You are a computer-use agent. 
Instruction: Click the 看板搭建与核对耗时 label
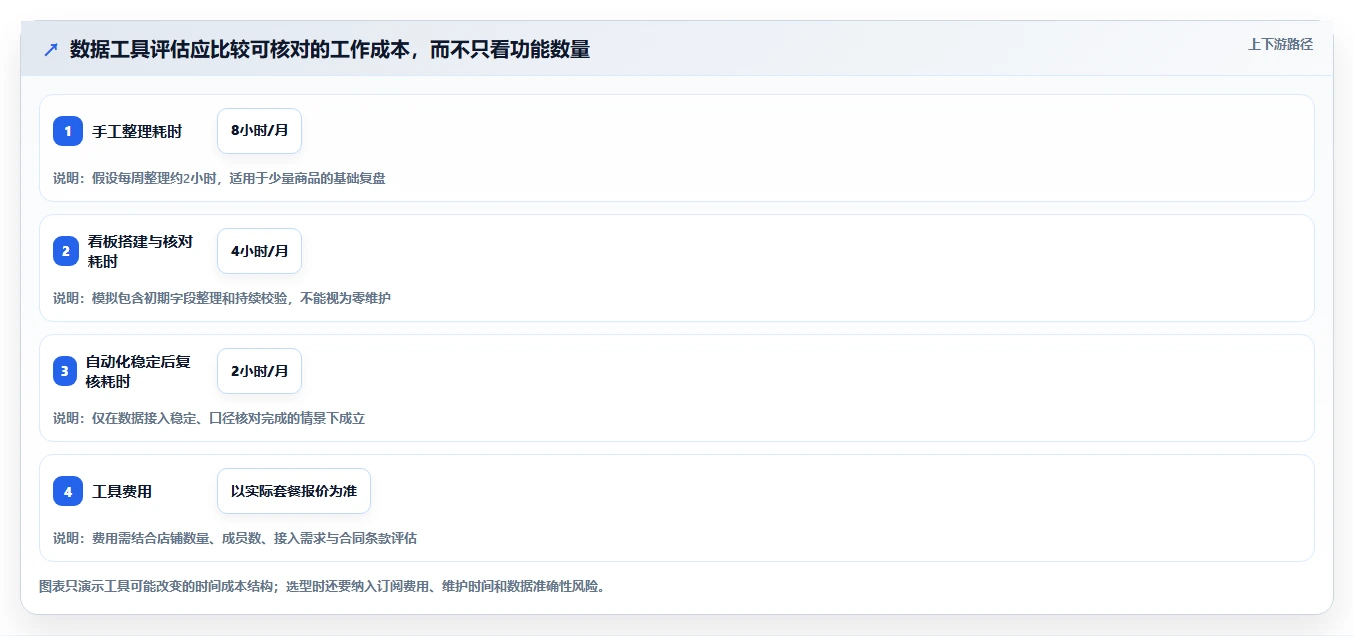tap(139, 251)
